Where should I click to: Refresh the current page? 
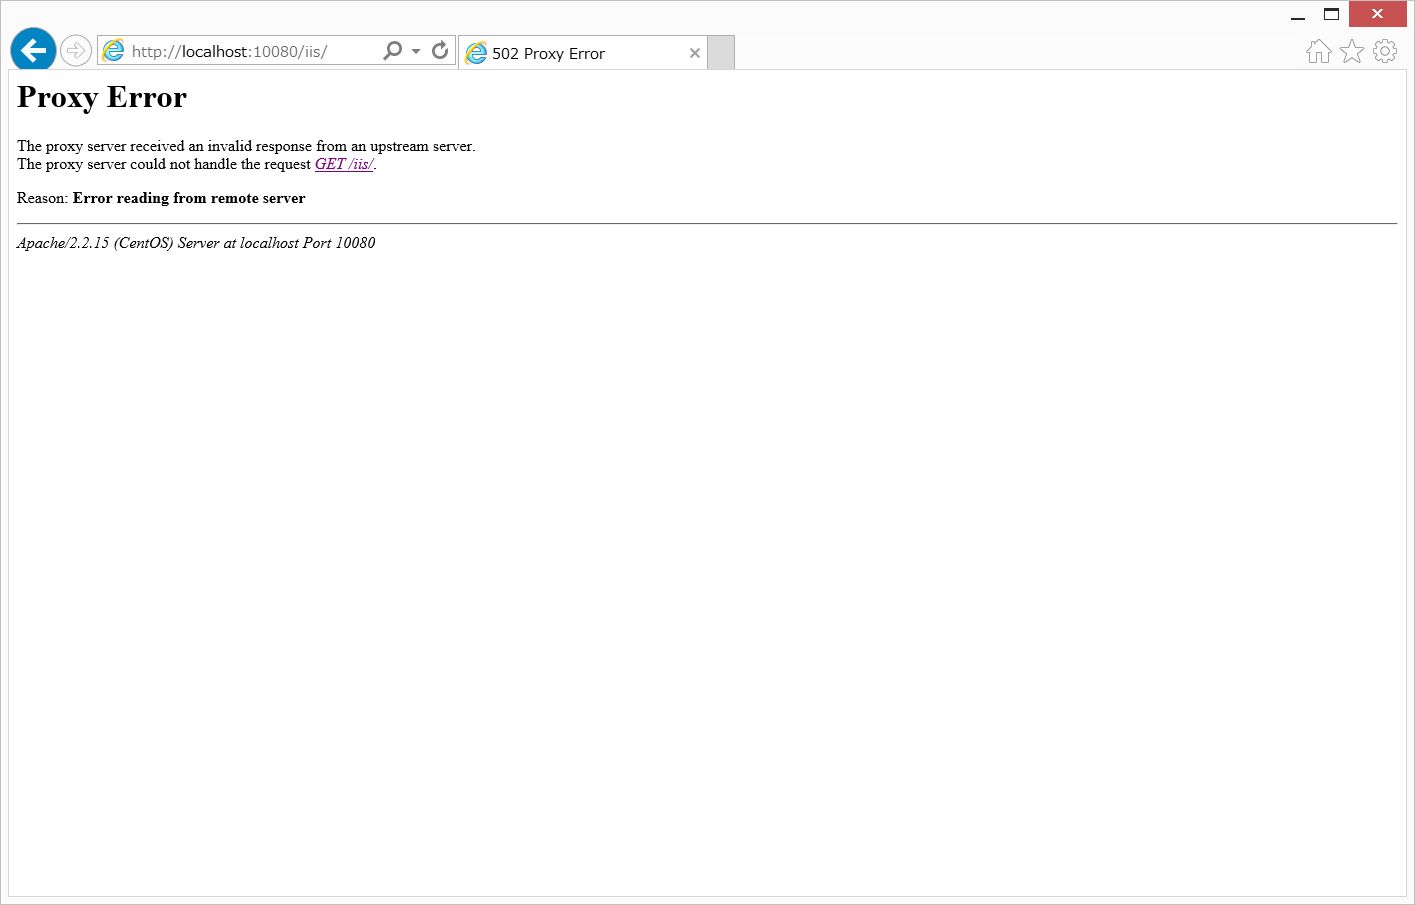tap(440, 49)
